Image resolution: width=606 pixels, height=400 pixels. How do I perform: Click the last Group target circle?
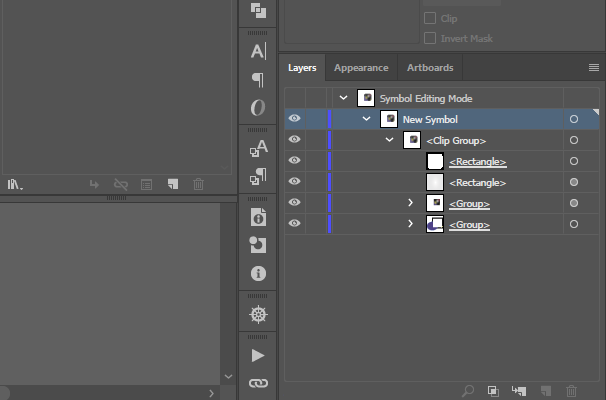coord(574,224)
